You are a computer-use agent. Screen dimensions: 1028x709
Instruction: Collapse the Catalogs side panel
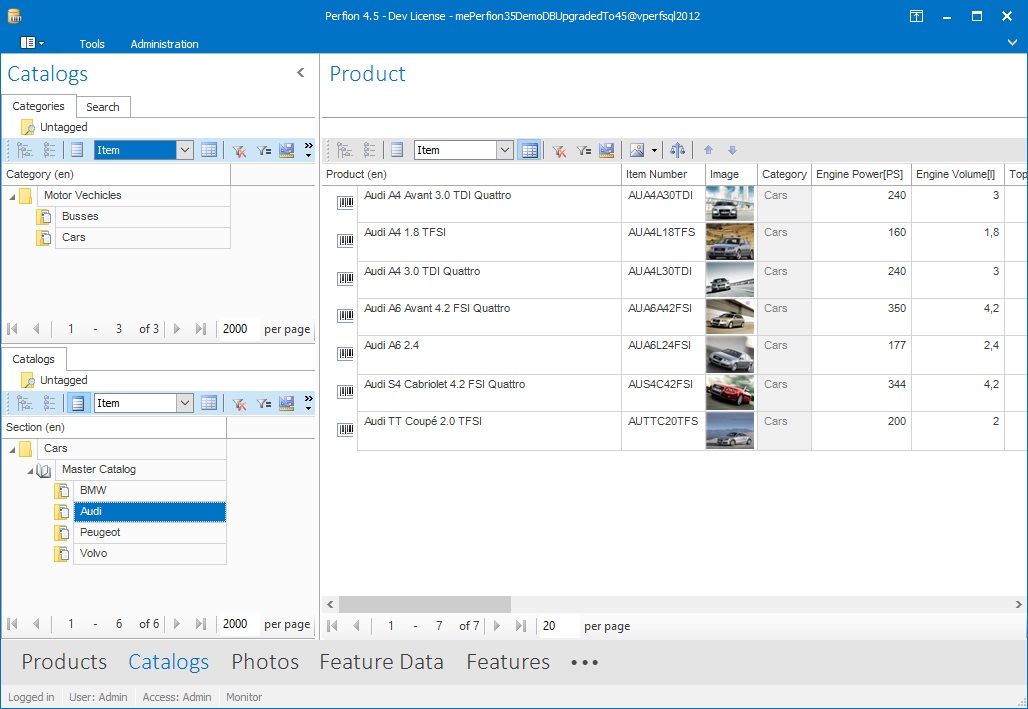pos(300,73)
